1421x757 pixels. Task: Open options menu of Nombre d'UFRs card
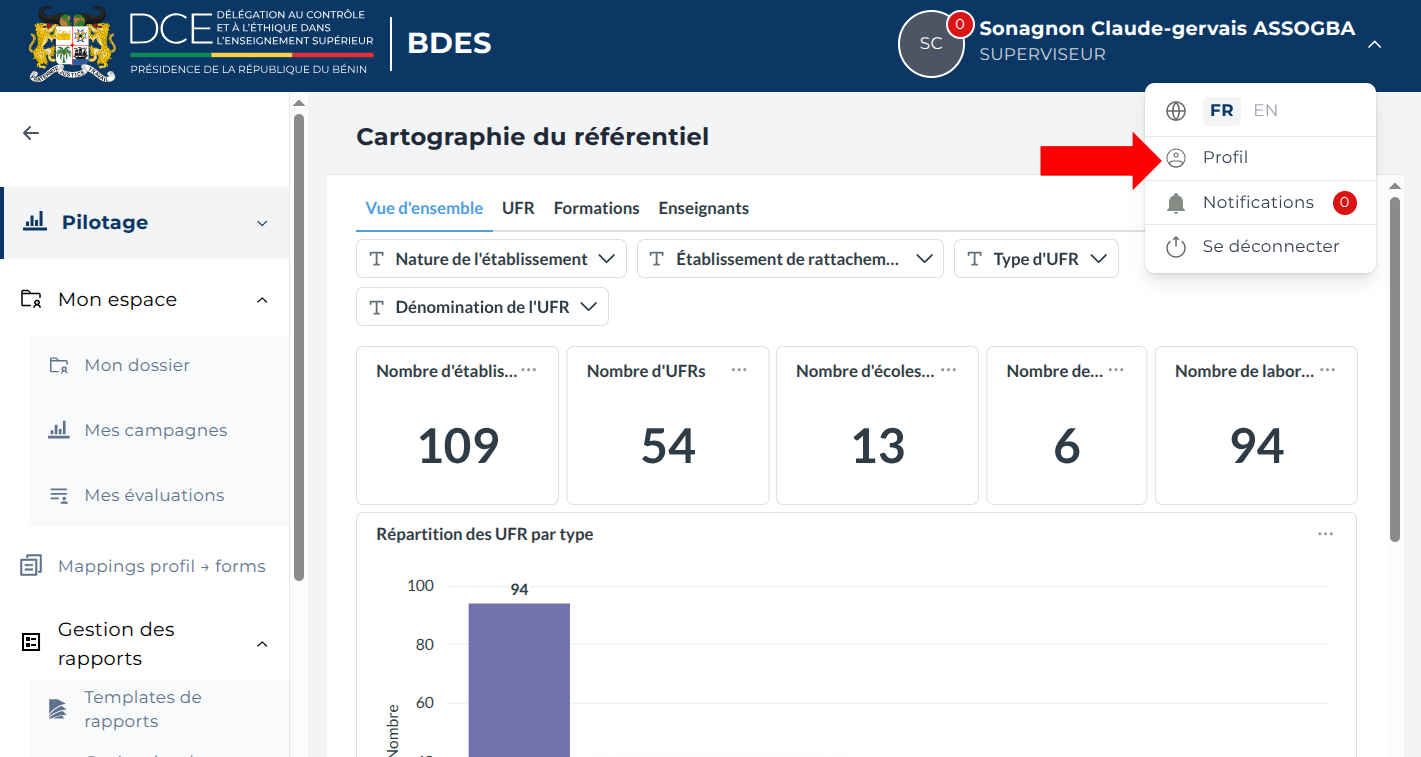pyautogui.click(x=739, y=370)
